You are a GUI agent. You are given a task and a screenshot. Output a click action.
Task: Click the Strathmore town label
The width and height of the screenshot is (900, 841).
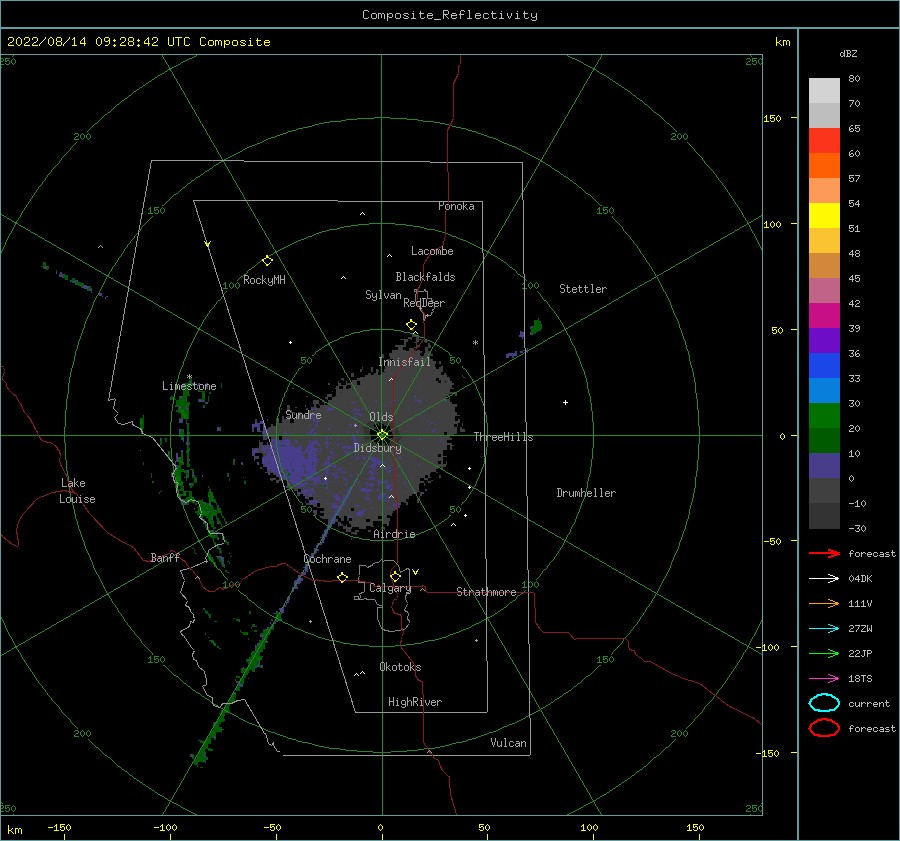click(x=486, y=592)
